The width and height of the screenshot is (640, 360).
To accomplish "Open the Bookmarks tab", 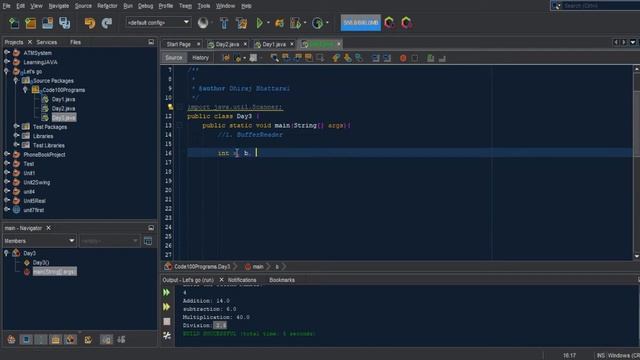I will 282,280.
